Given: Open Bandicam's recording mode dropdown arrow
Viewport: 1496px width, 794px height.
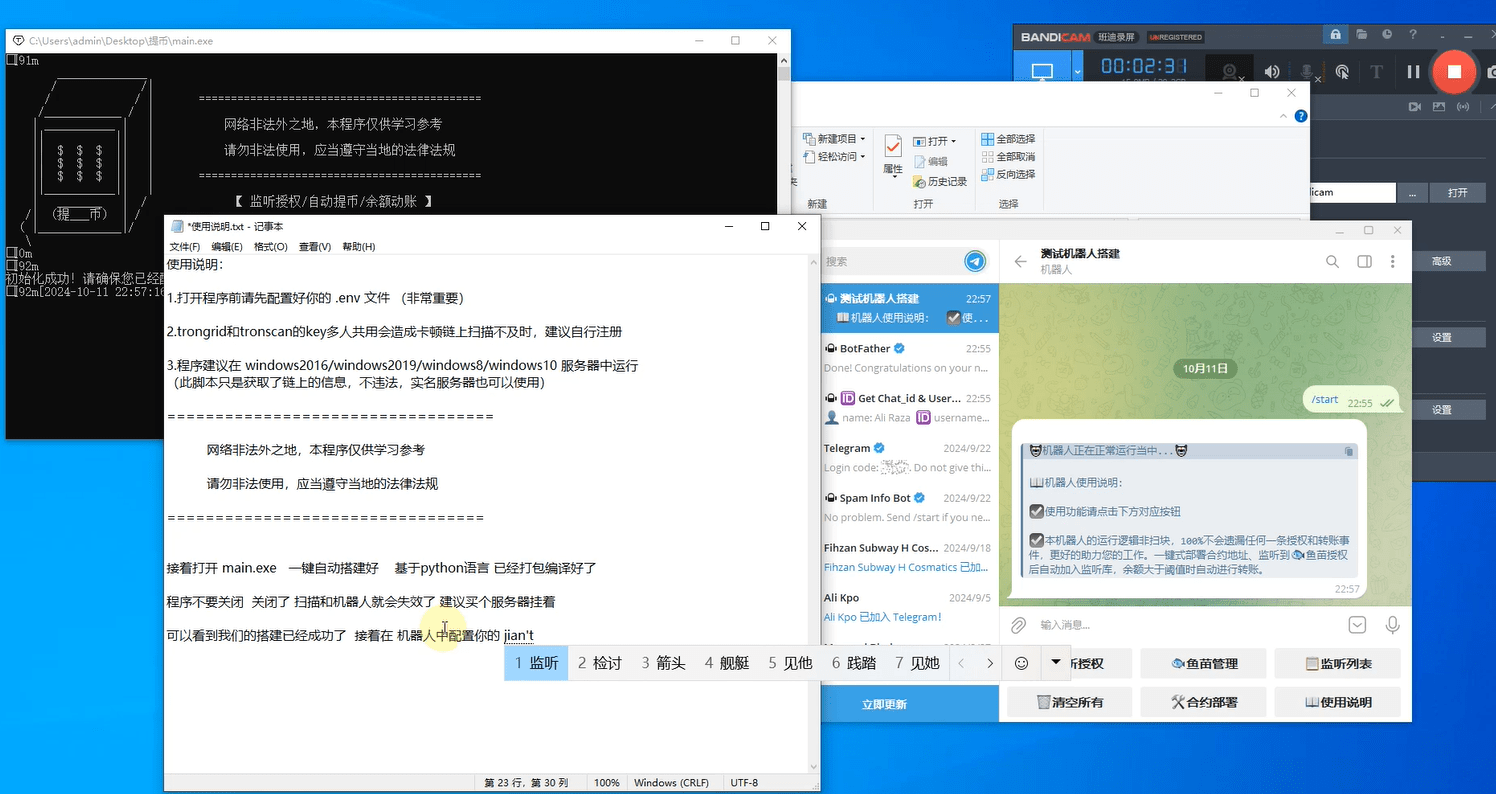Looking at the screenshot, I should pos(1077,72).
